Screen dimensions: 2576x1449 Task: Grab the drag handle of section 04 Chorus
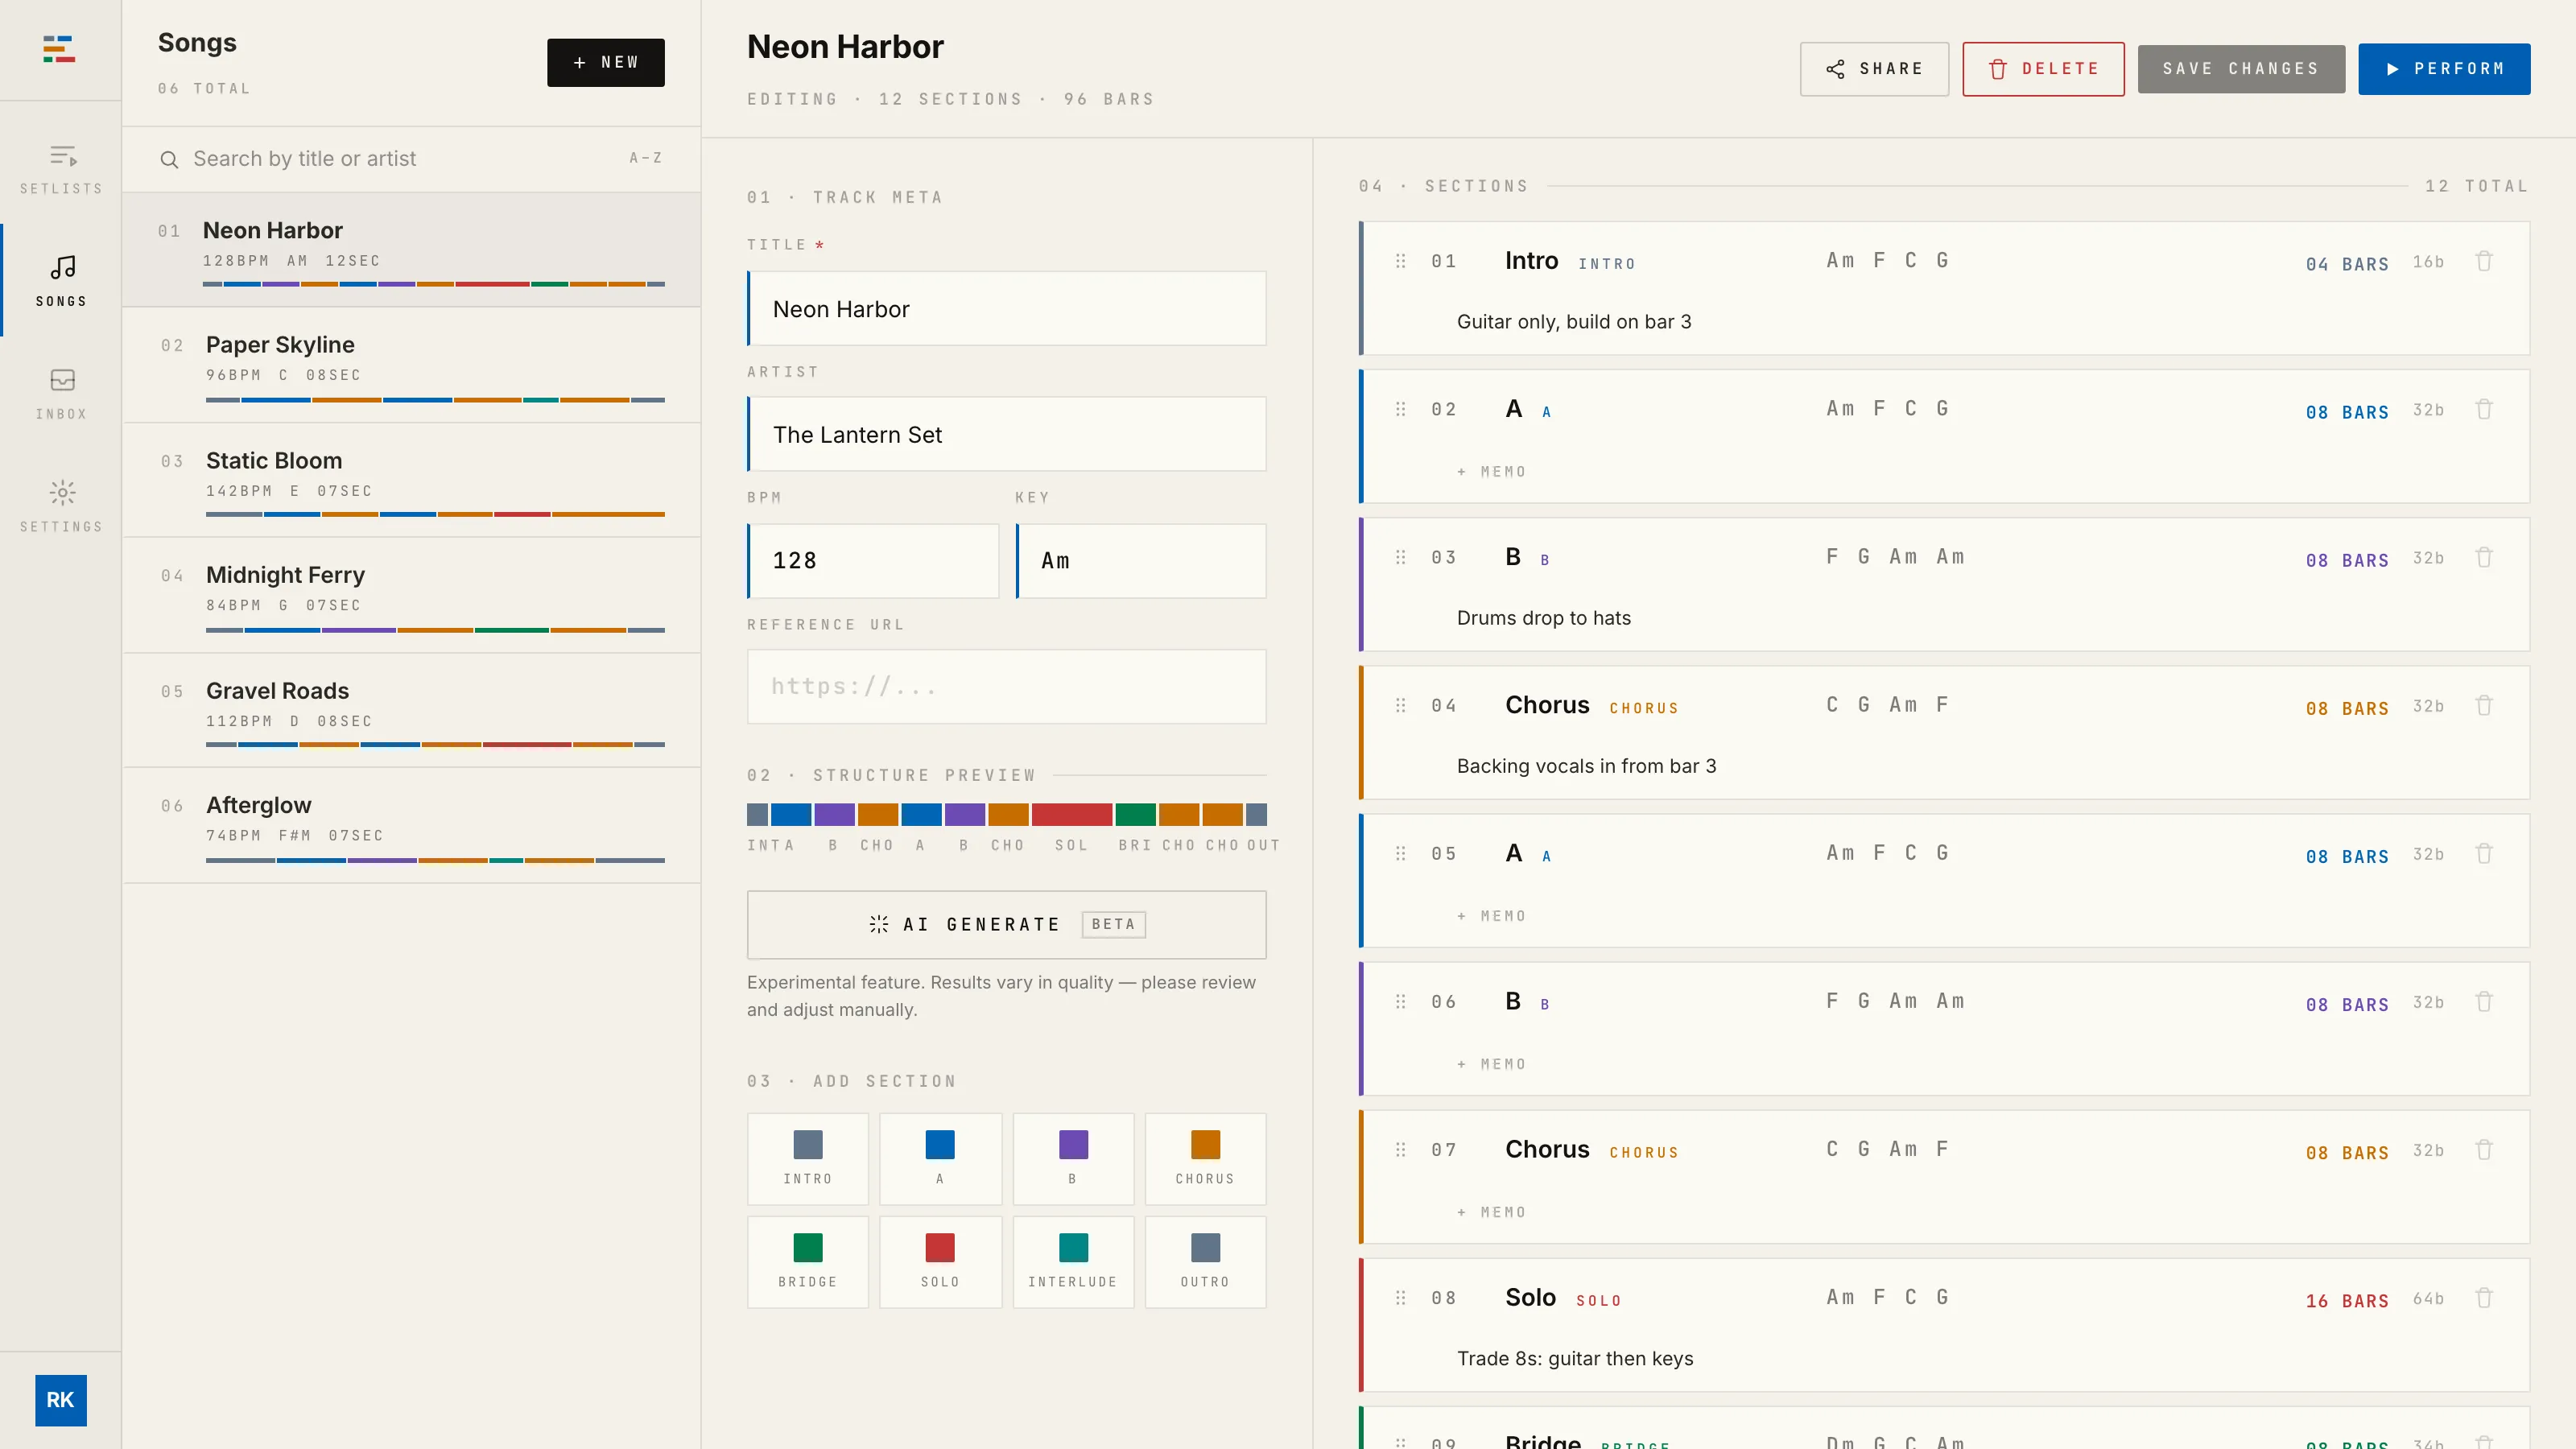(x=1400, y=705)
